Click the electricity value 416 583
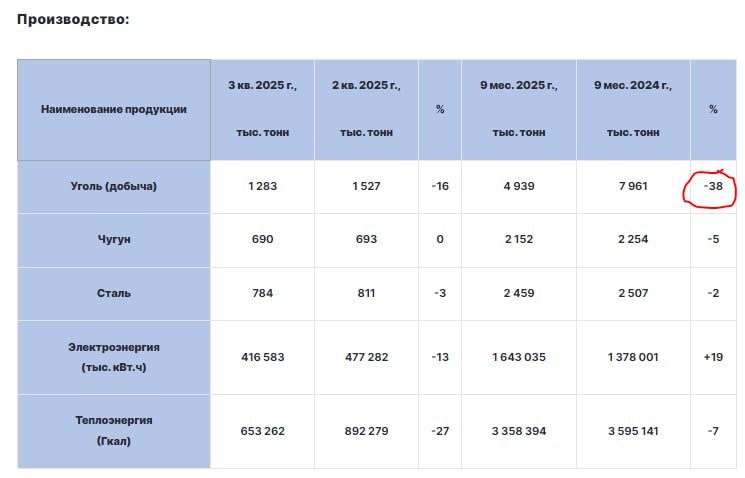The image size is (745, 478). coord(262,357)
